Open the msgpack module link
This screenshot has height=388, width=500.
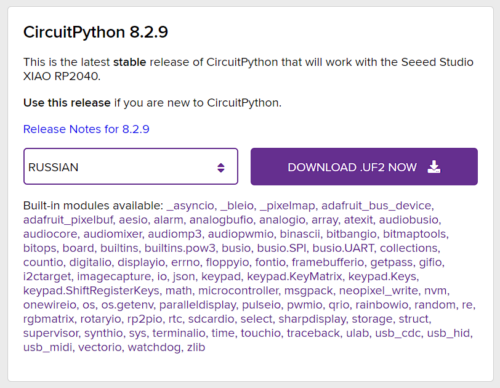point(308,291)
